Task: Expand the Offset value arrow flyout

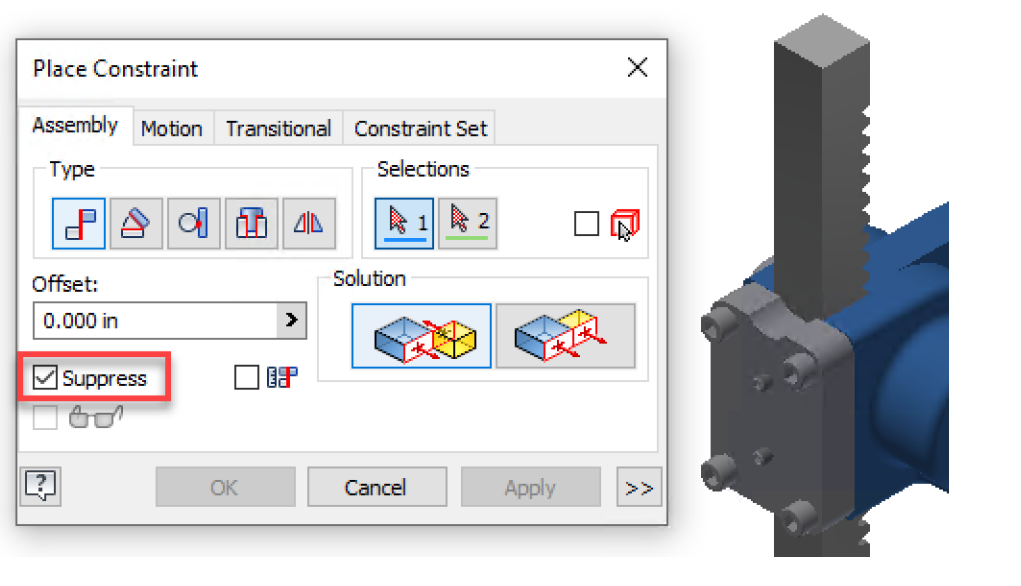Action: click(x=292, y=320)
